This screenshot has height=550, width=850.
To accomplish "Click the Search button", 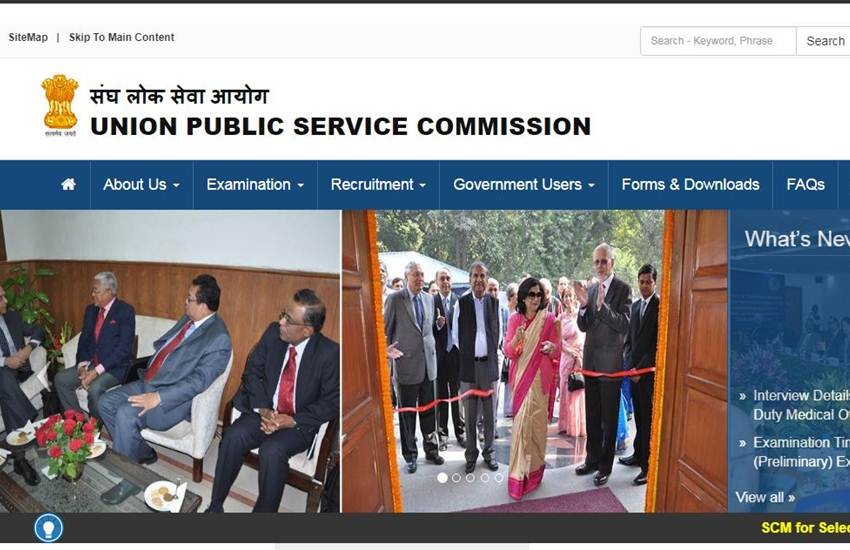I will [824, 41].
